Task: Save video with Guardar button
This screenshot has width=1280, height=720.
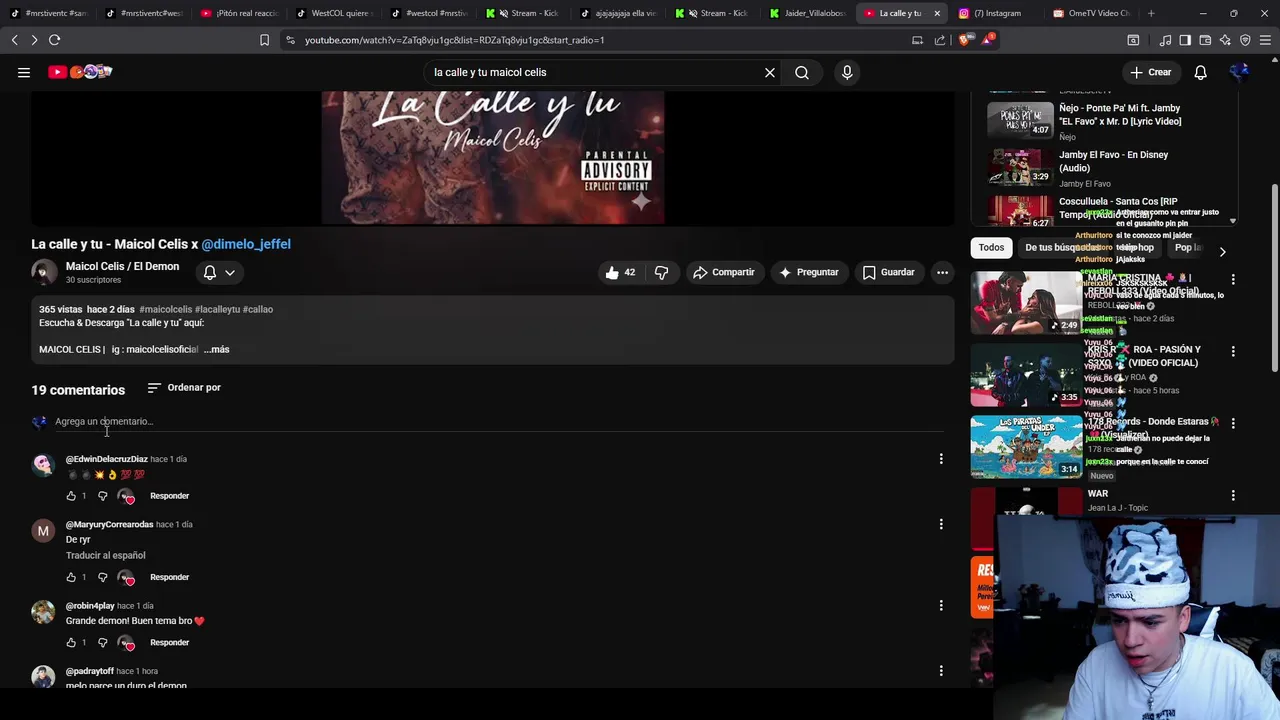Action: tap(889, 272)
